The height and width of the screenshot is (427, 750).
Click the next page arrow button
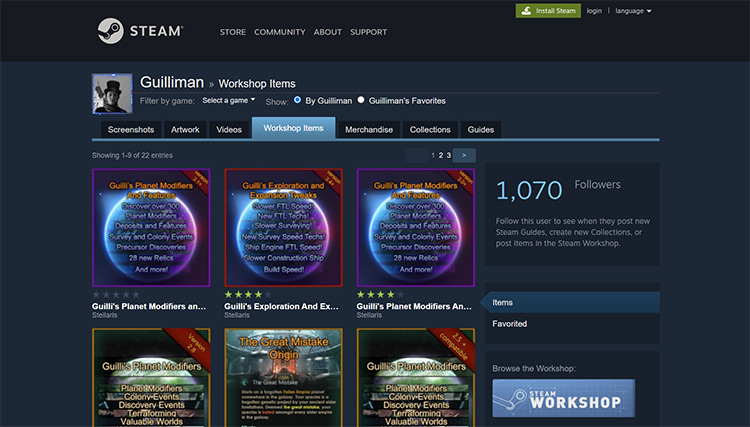pos(464,155)
